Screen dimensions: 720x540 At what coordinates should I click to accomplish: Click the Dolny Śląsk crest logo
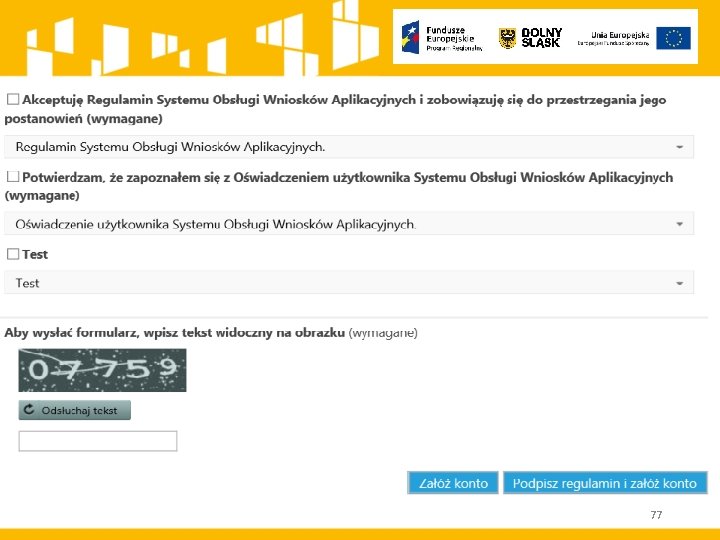click(507, 38)
